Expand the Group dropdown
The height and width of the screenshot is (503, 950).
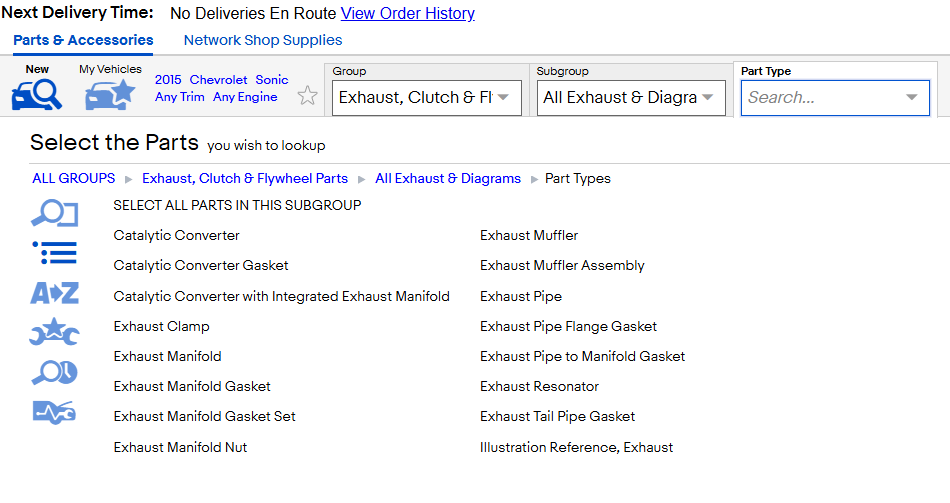427,98
